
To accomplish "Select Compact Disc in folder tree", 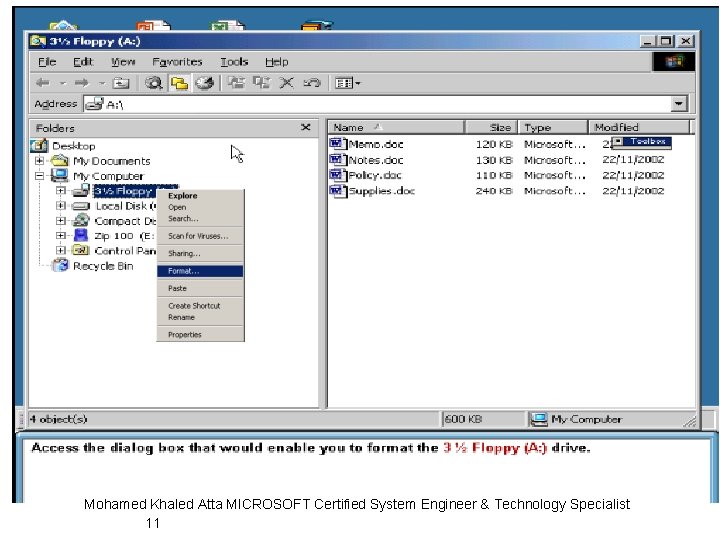I will tap(125, 221).
